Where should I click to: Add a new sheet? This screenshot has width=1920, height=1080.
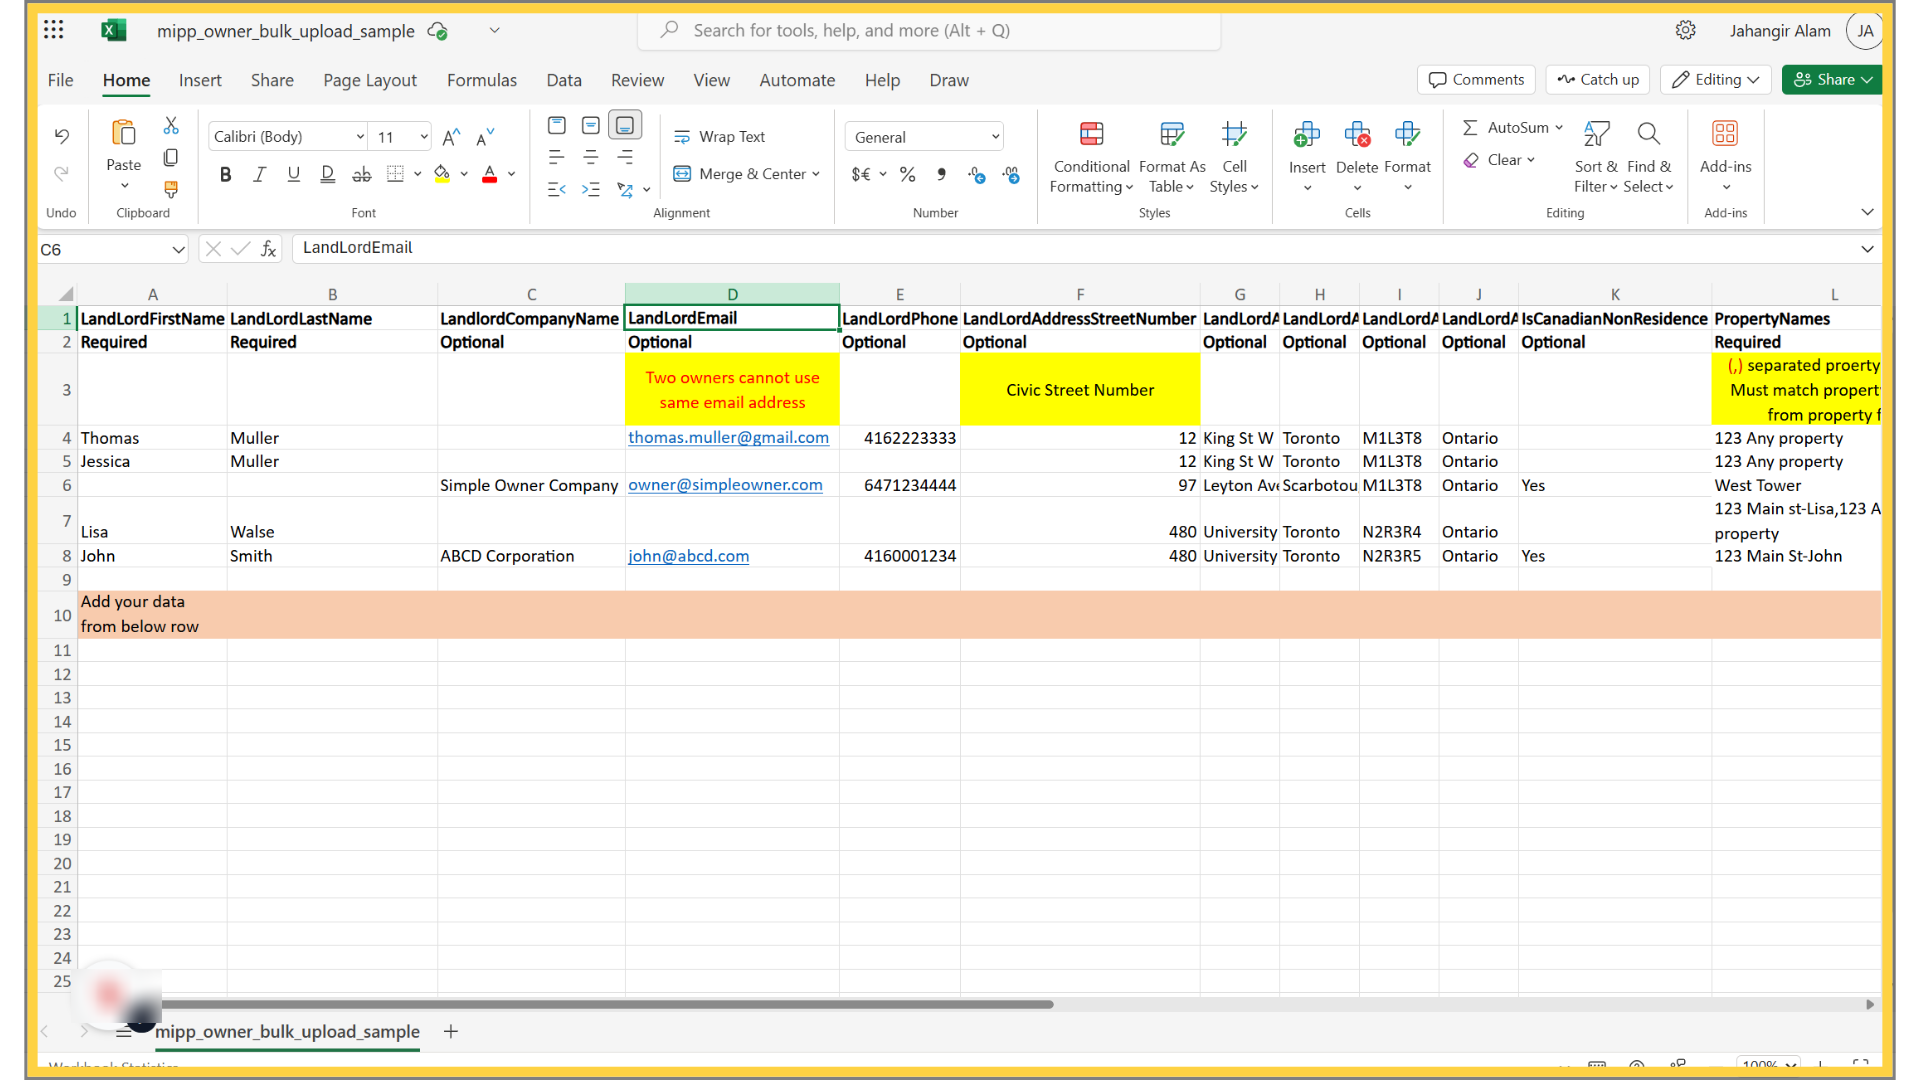pos(451,1031)
